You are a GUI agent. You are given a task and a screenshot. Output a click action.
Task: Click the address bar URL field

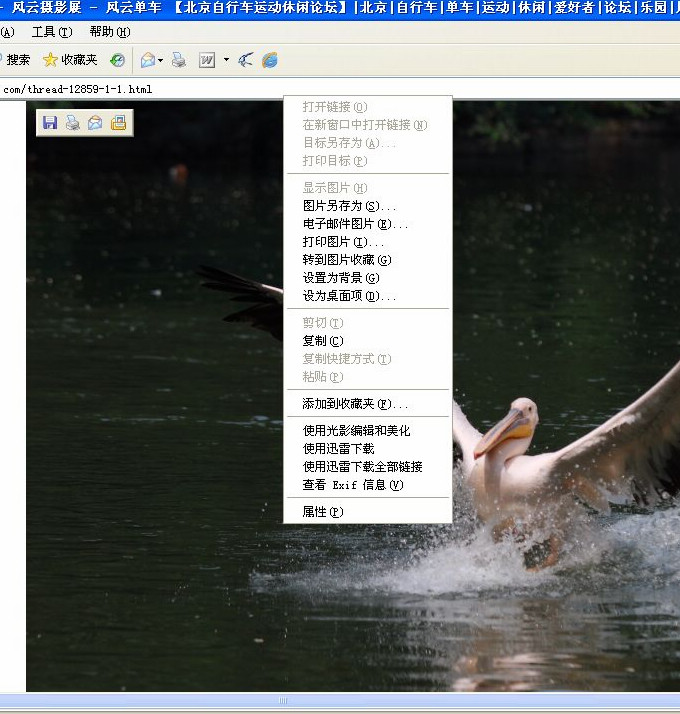click(x=340, y=89)
